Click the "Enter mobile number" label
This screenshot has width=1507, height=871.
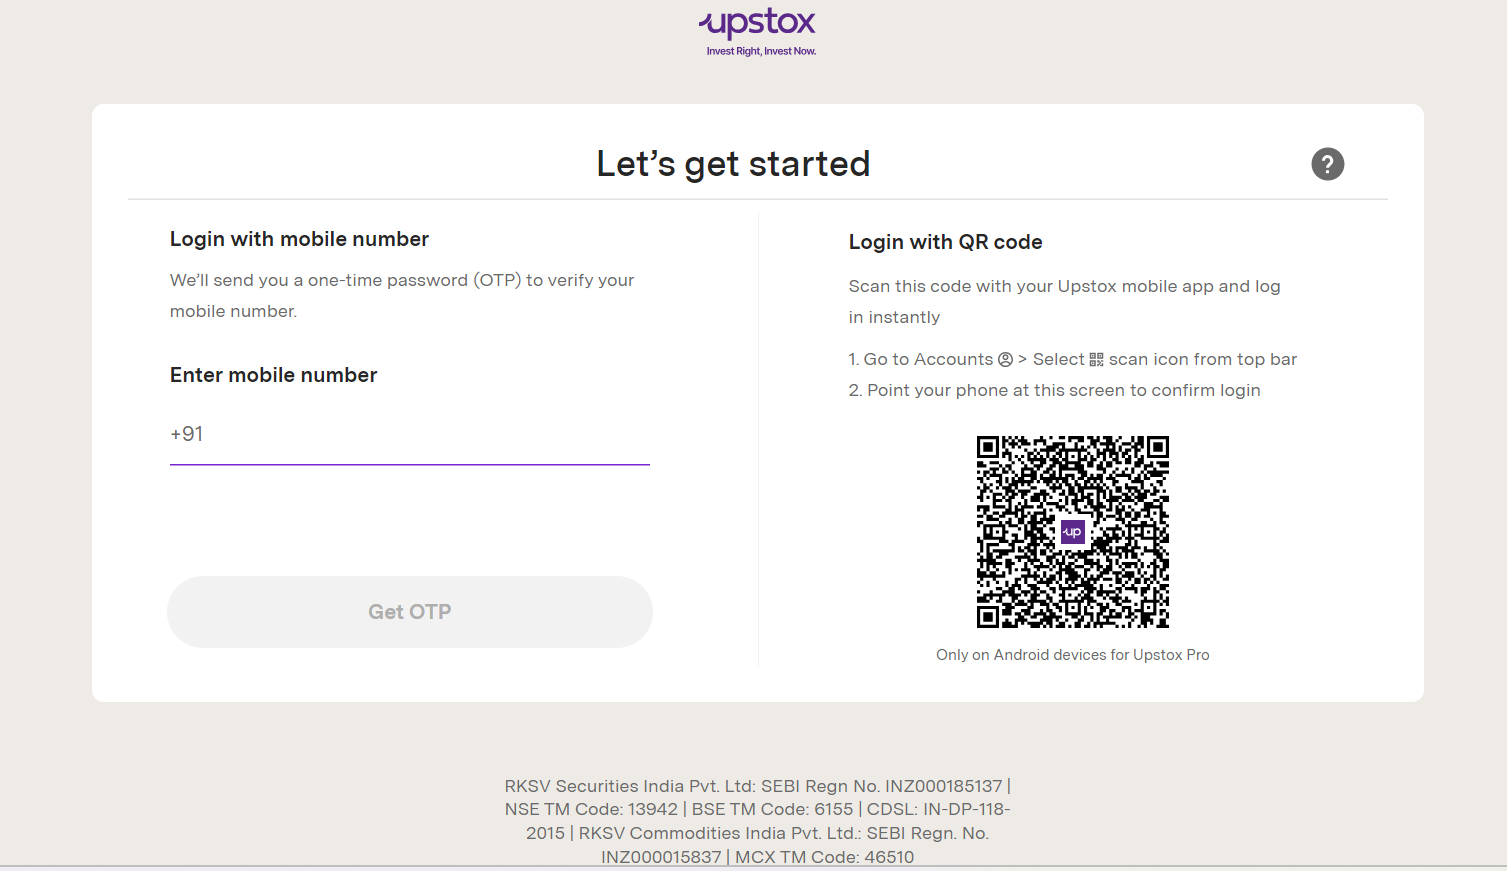tap(273, 375)
